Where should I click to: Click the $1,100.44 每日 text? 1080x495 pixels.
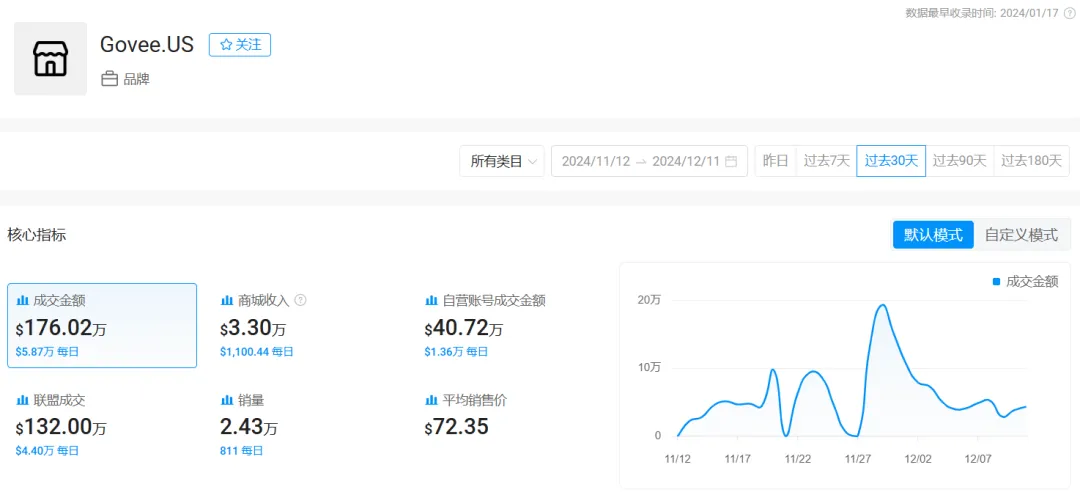(257, 352)
